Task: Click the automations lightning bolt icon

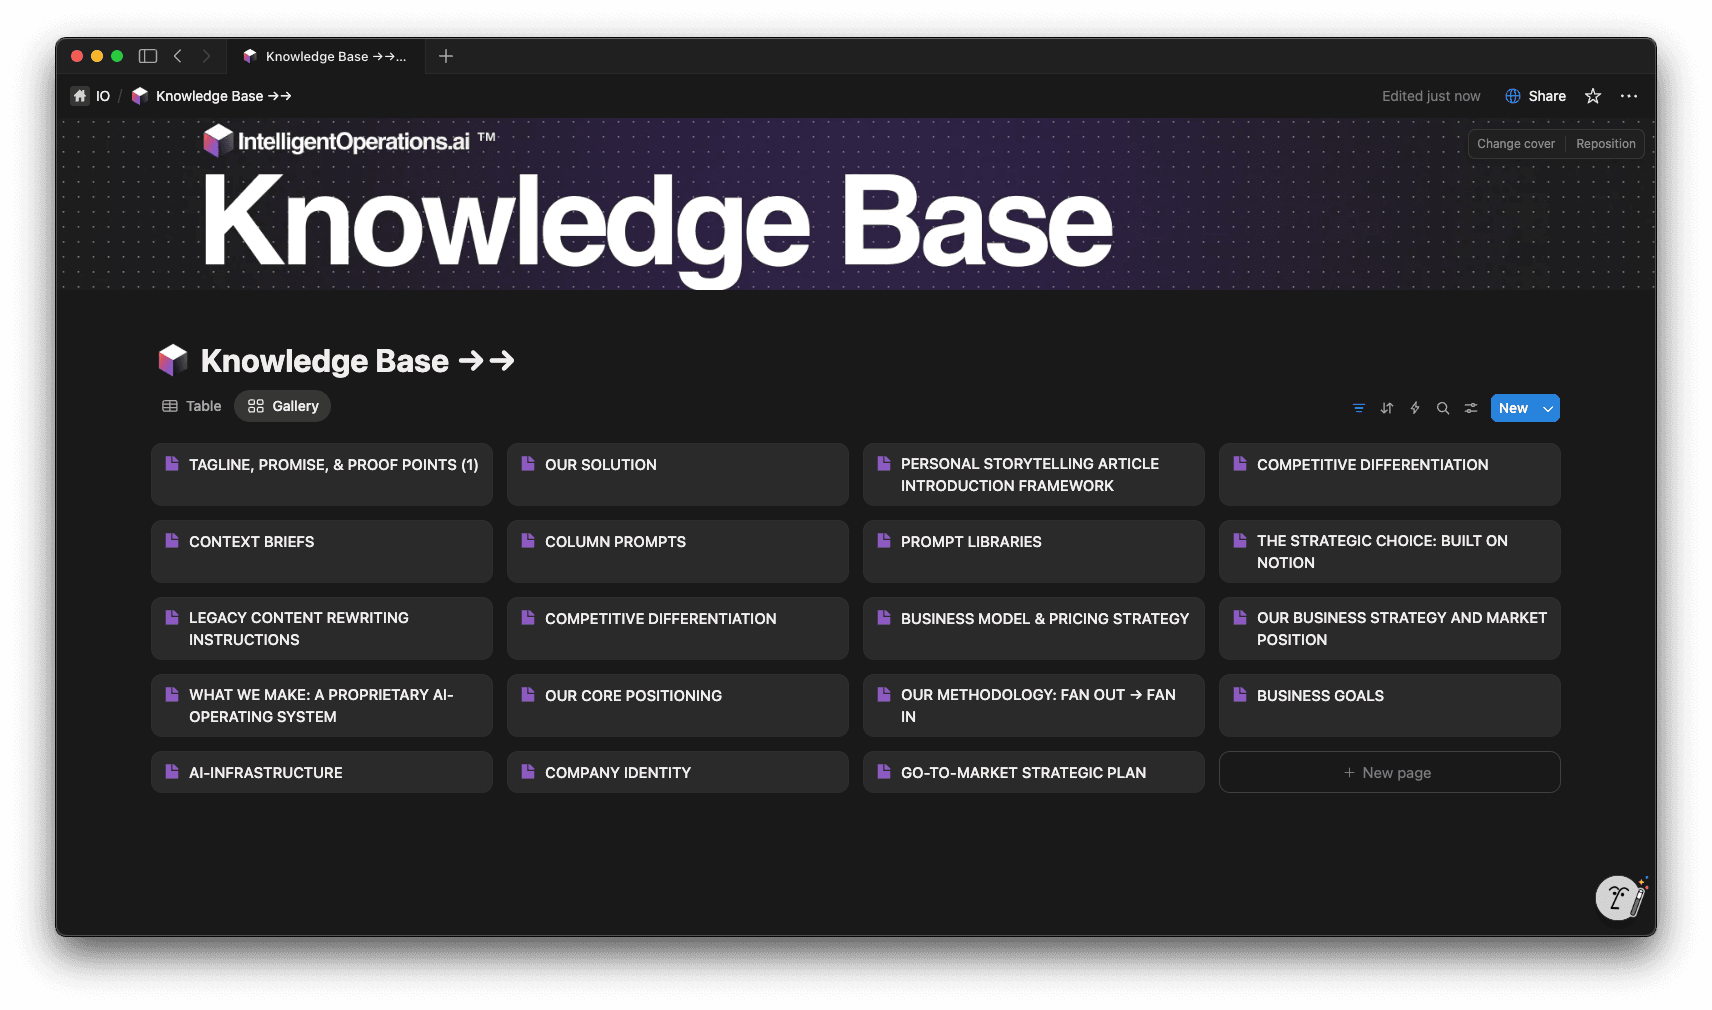Action: 1414,407
